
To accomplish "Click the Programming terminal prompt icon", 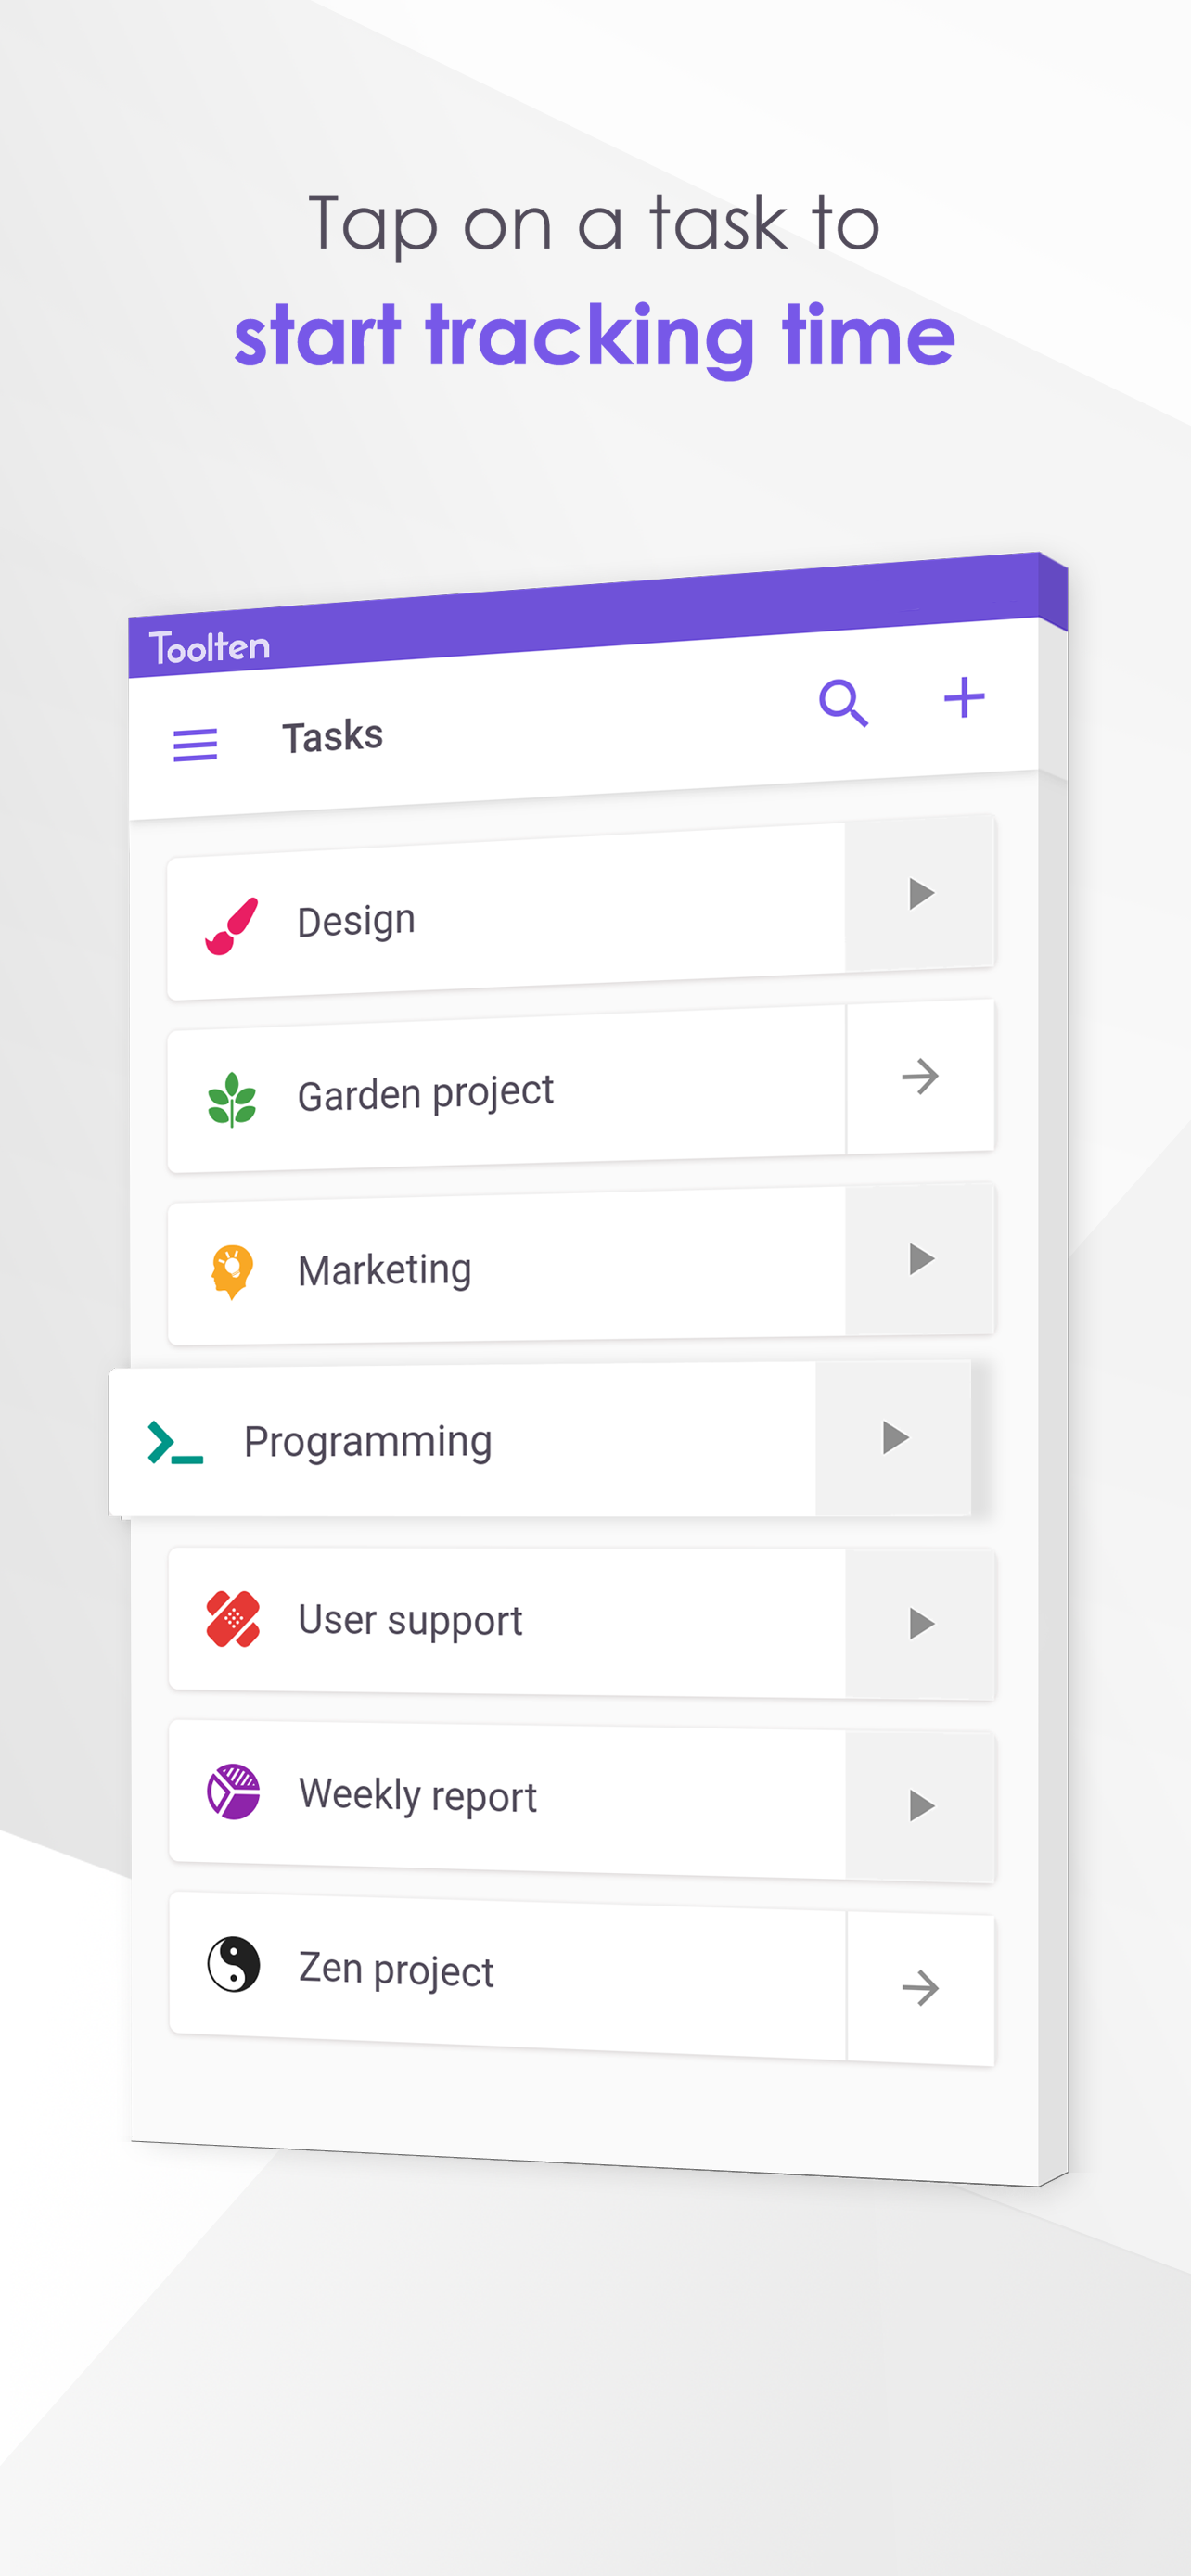I will tap(175, 1442).
